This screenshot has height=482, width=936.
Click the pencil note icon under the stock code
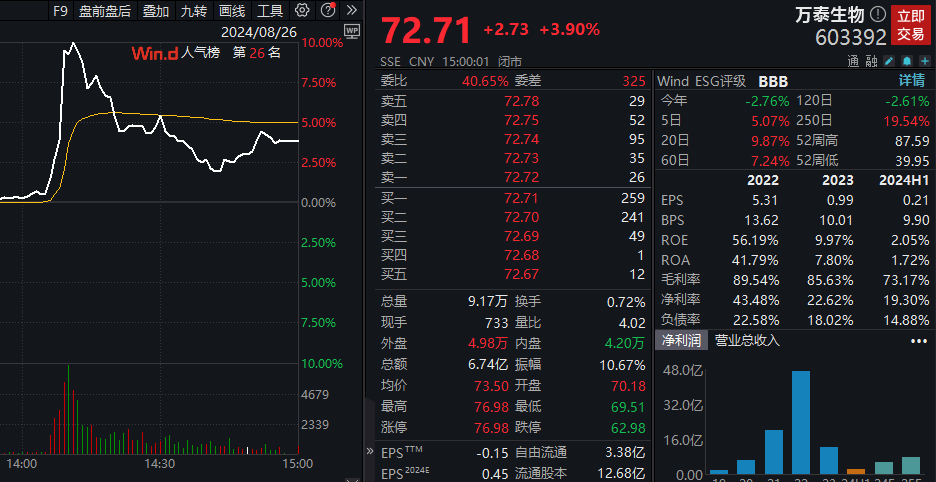(x=889, y=61)
